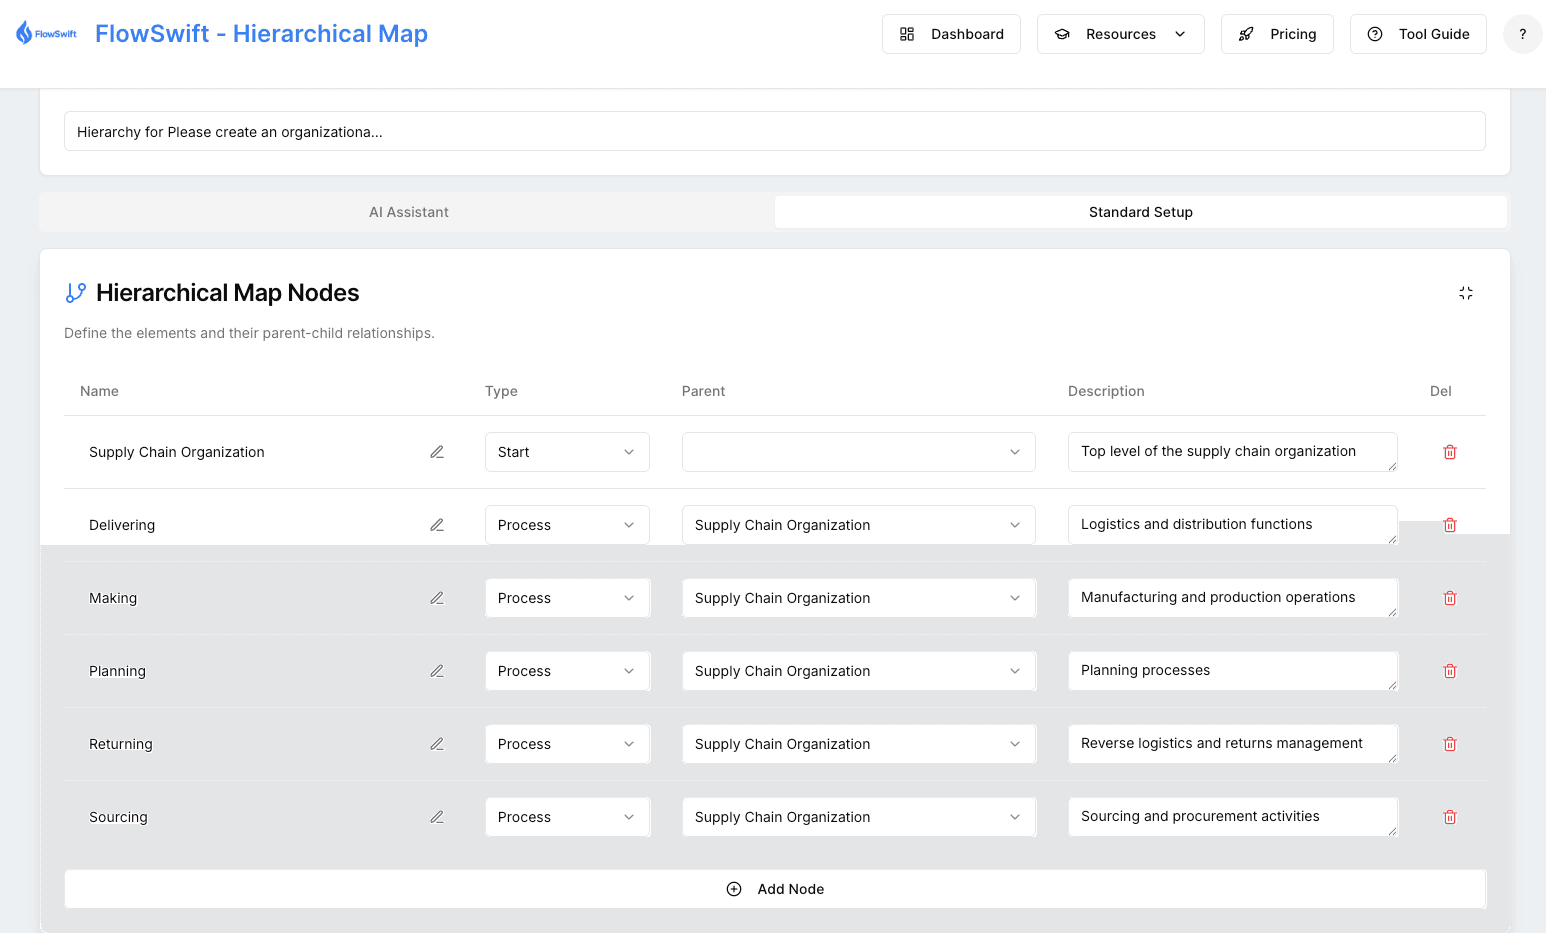Click the Manufacturing and production operations description
1546x933 pixels.
tap(1232, 598)
